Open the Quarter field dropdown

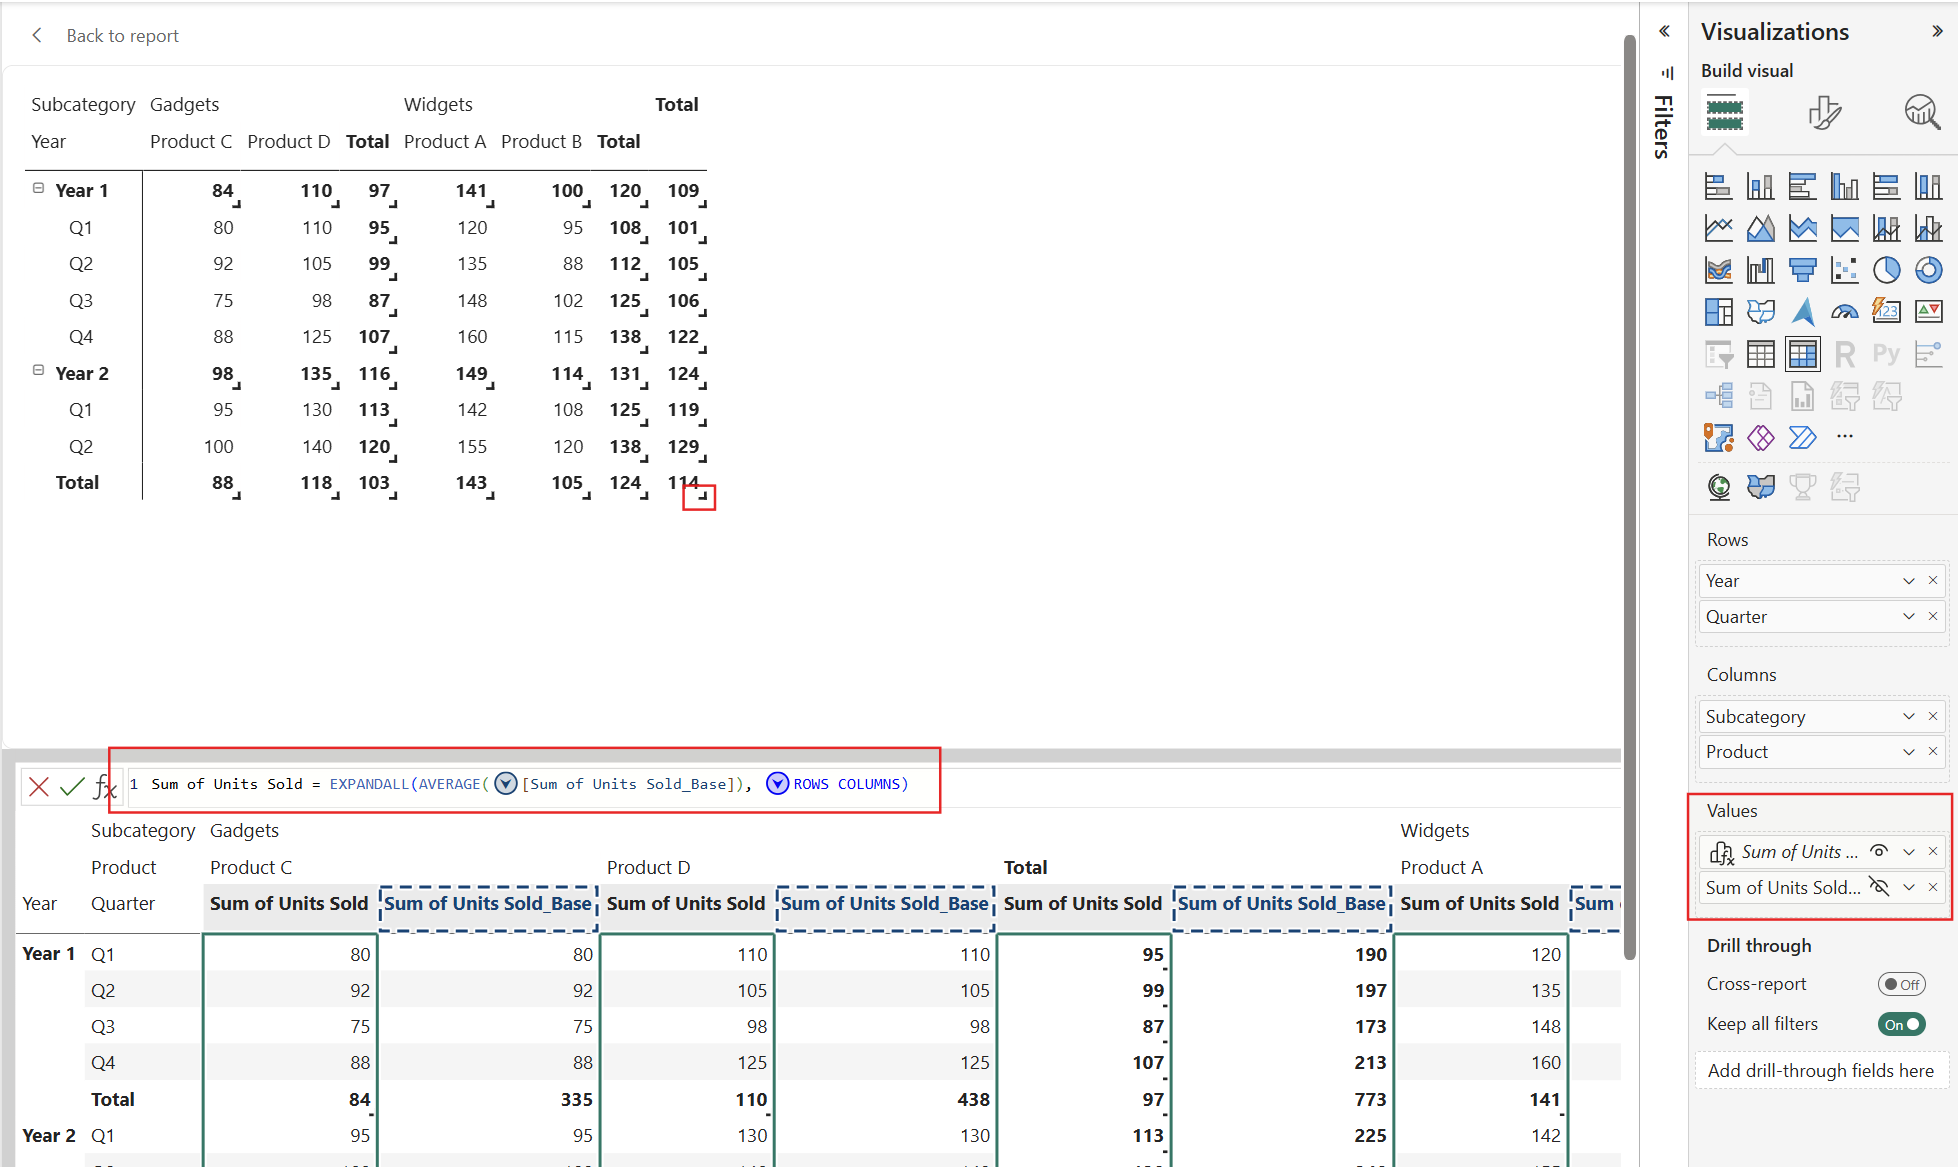[x=1908, y=616]
